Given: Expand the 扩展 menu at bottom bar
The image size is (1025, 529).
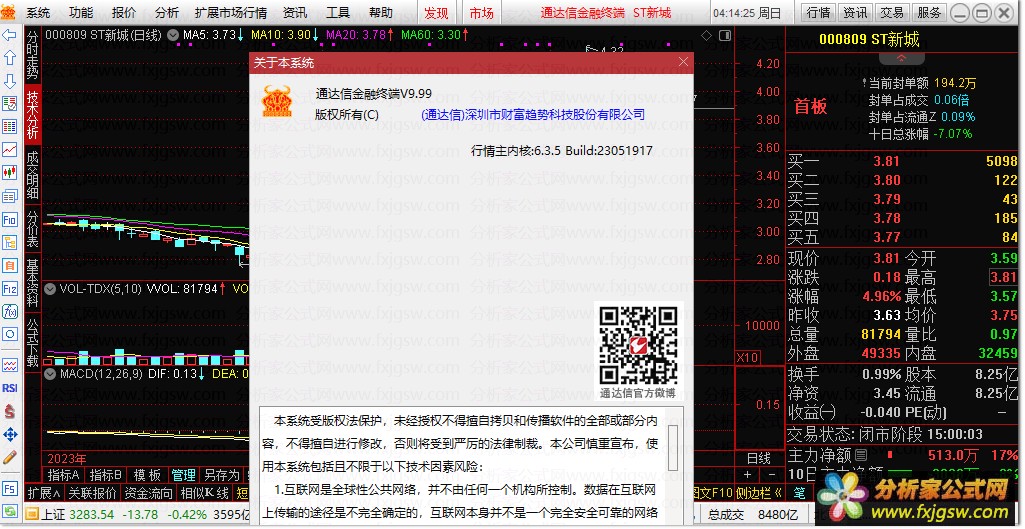Looking at the screenshot, I should (x=45, y=493).
